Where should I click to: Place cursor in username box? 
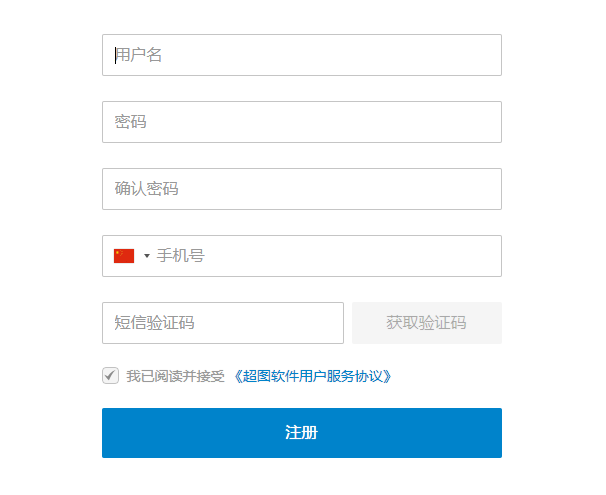click(x=301, y=55)
